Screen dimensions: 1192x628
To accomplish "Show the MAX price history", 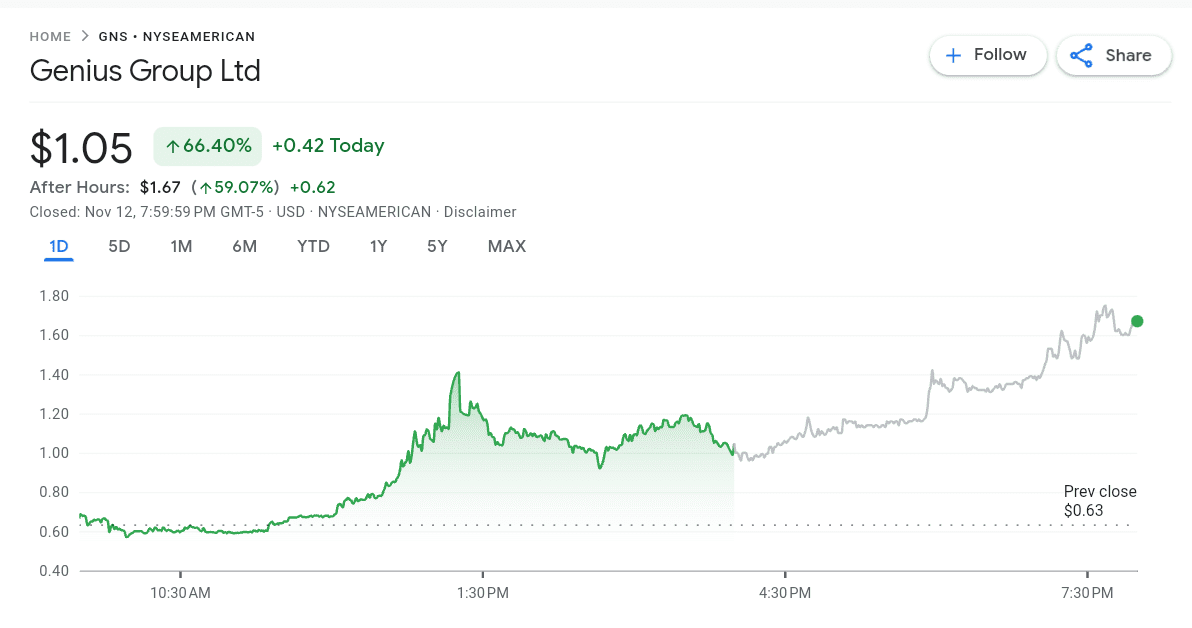I will [x=507, y=246].
